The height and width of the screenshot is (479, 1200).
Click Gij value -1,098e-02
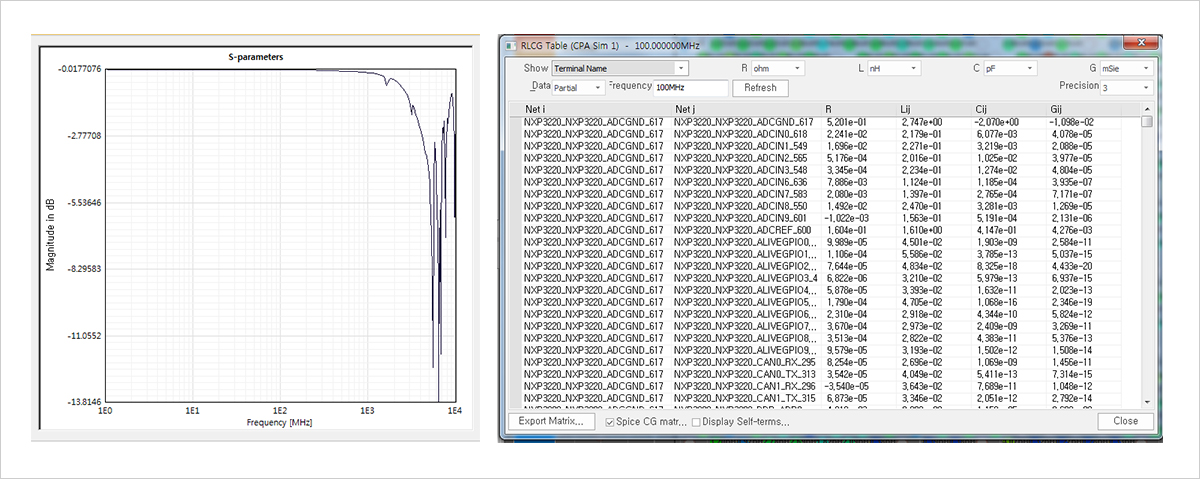[1073, 121]
